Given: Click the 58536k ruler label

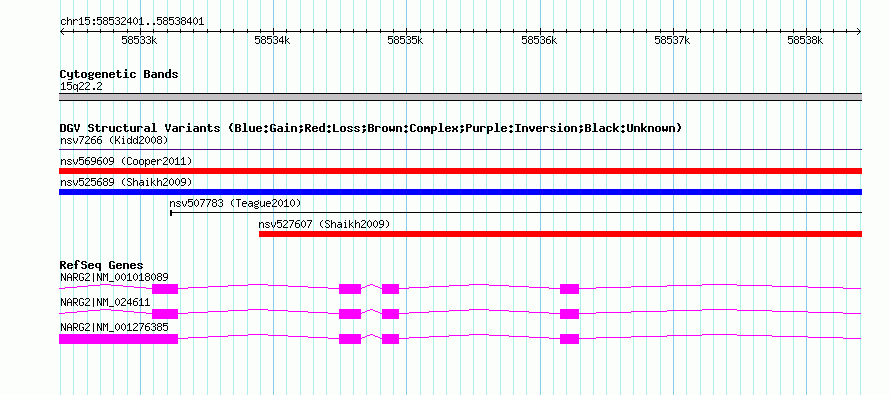Looking at the screenshot, I should (x=539, y=41).
